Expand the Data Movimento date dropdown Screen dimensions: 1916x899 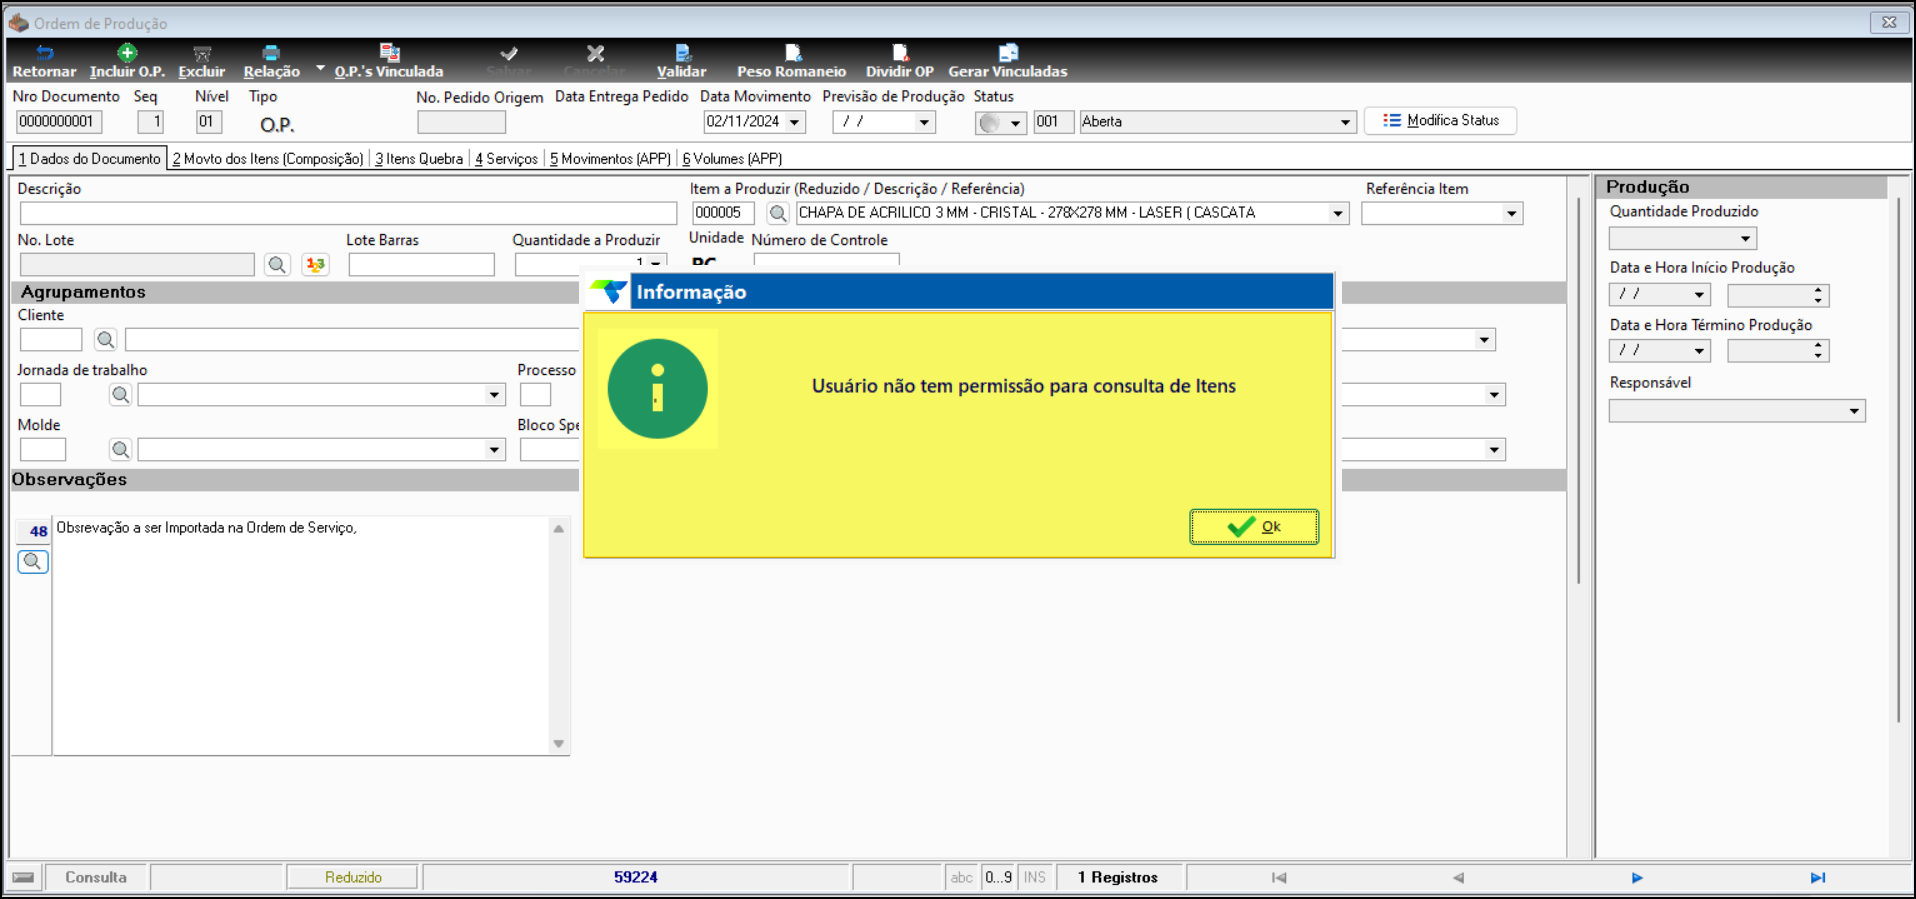pyautogui.click(x=795, y=122)
